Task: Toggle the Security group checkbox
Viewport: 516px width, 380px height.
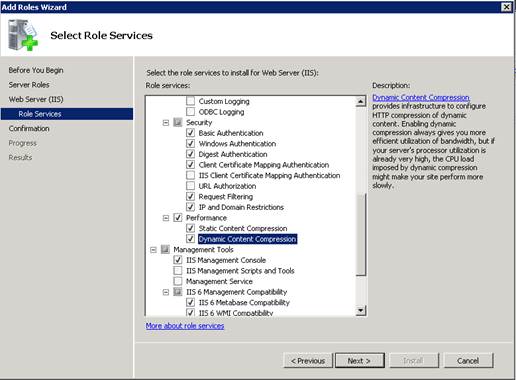Action: (x=178, y=122)
